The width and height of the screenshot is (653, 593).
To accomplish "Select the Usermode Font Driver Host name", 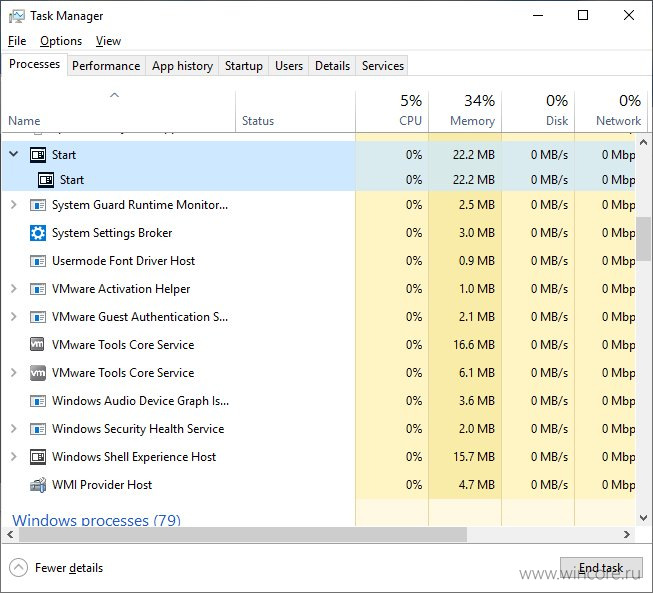I will point(123,261).
